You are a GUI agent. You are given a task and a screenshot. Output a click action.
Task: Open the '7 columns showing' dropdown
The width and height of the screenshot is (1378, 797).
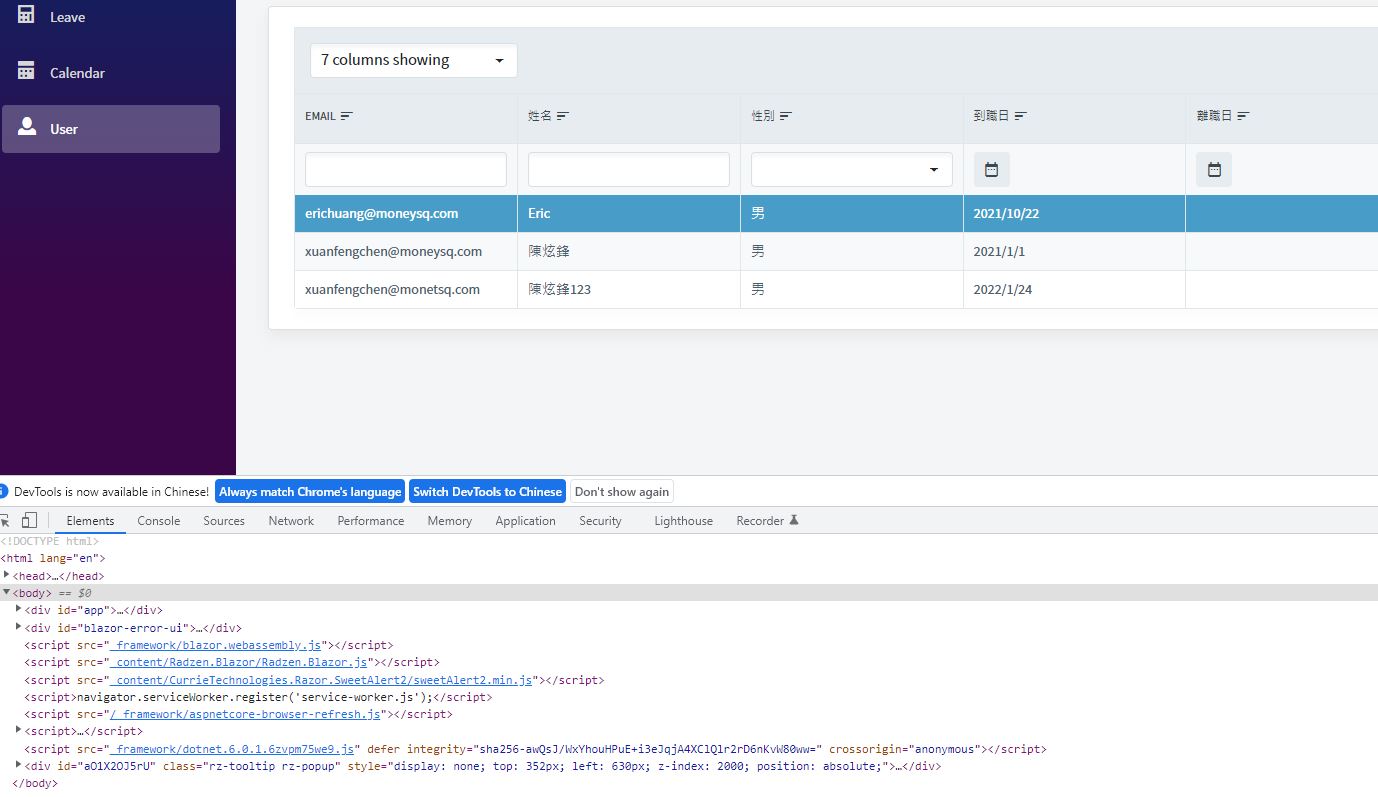click(x=413, y=60)
